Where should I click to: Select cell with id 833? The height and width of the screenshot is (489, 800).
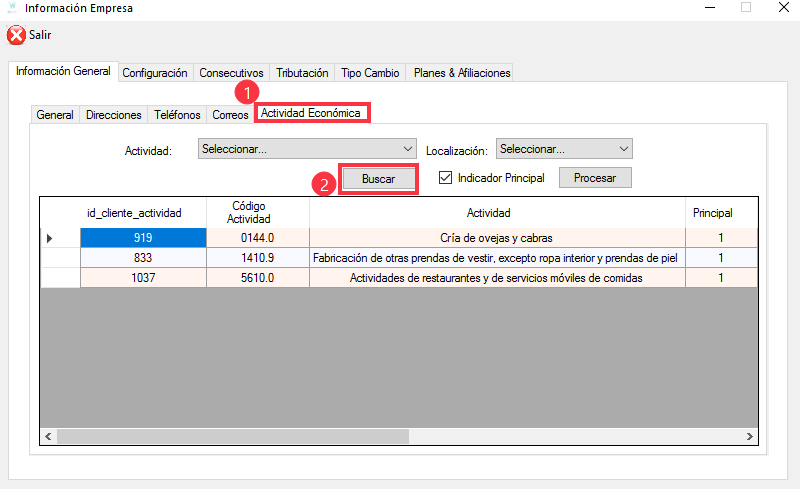click(x=144, y=258)
